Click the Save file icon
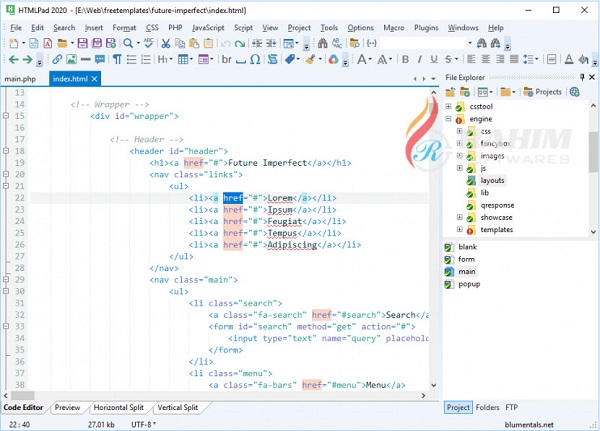Viewport: 600px width, 431px height. click(x=83, y=44)
